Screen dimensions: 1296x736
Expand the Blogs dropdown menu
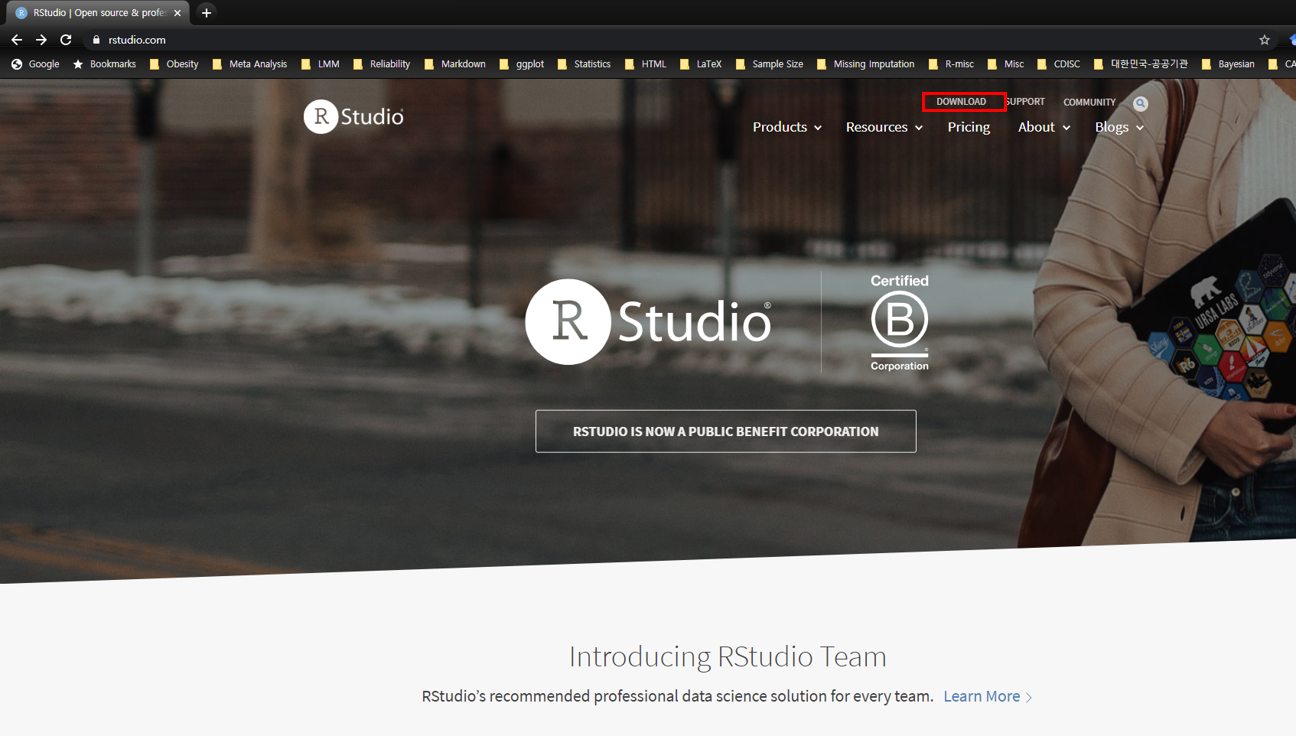coord(1119,127)
